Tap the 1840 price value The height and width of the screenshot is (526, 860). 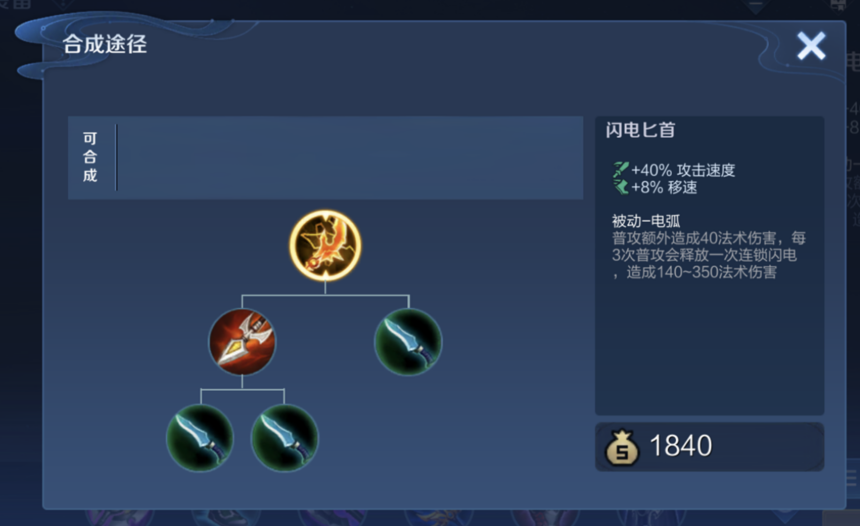(x=681, y=445)
